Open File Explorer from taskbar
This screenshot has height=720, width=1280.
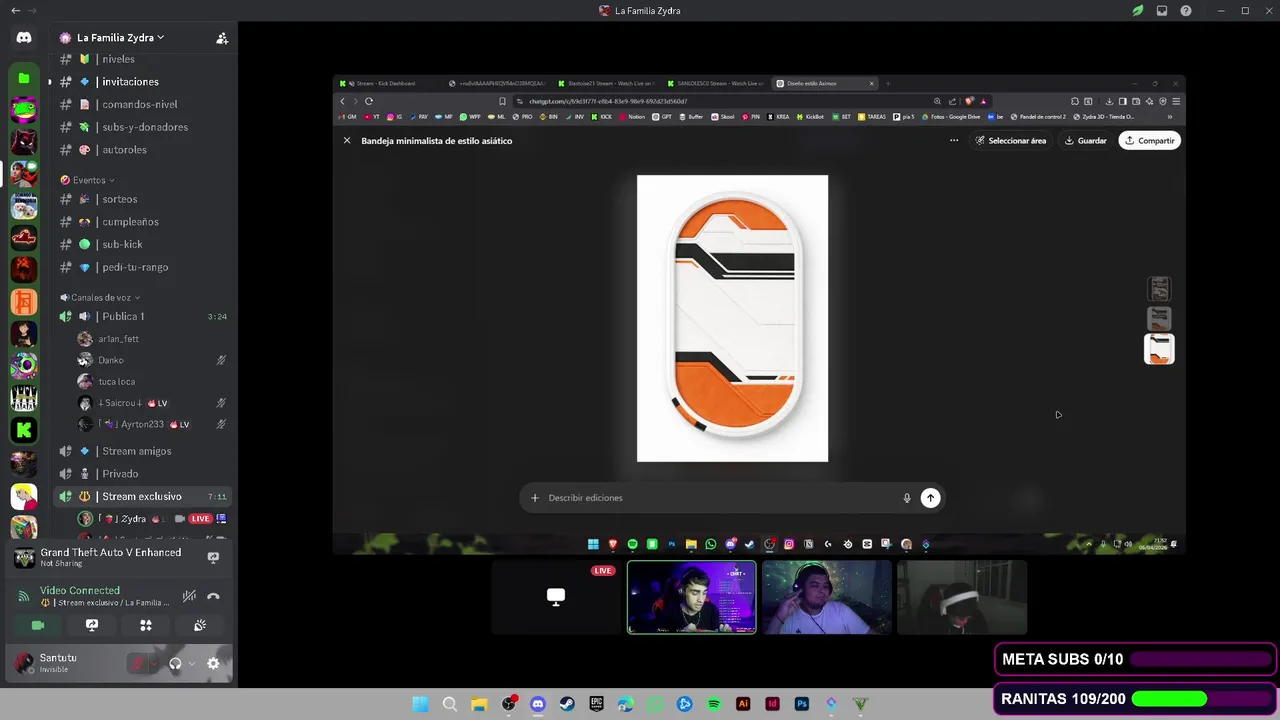(x=479, y=704)
